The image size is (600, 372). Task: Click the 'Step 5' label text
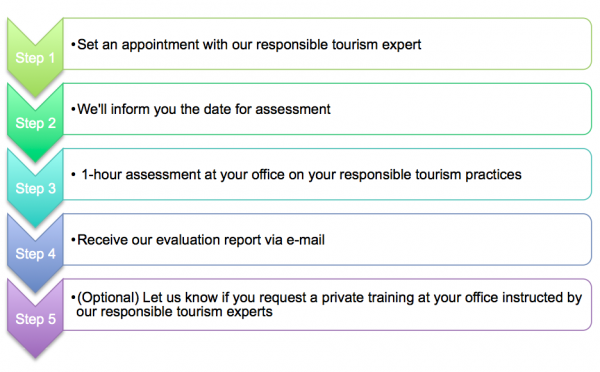point(36,319)
